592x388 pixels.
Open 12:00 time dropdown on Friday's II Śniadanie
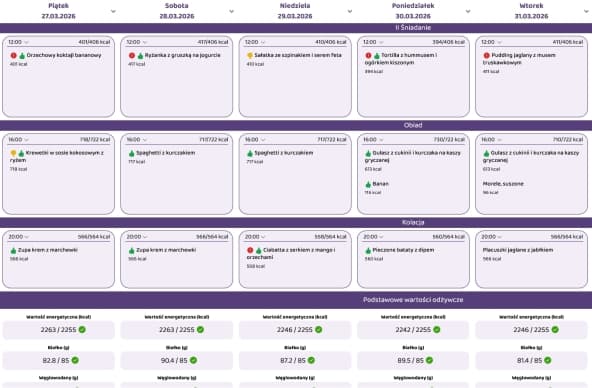coord(18,42)
